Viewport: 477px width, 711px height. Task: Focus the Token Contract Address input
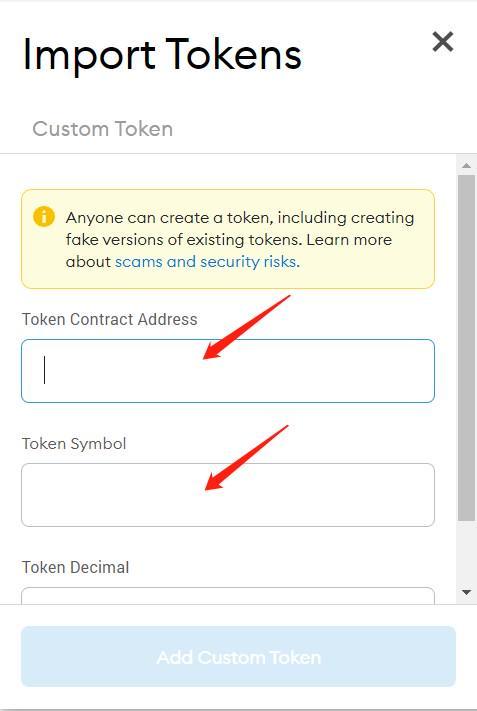[x=228, y=371]
